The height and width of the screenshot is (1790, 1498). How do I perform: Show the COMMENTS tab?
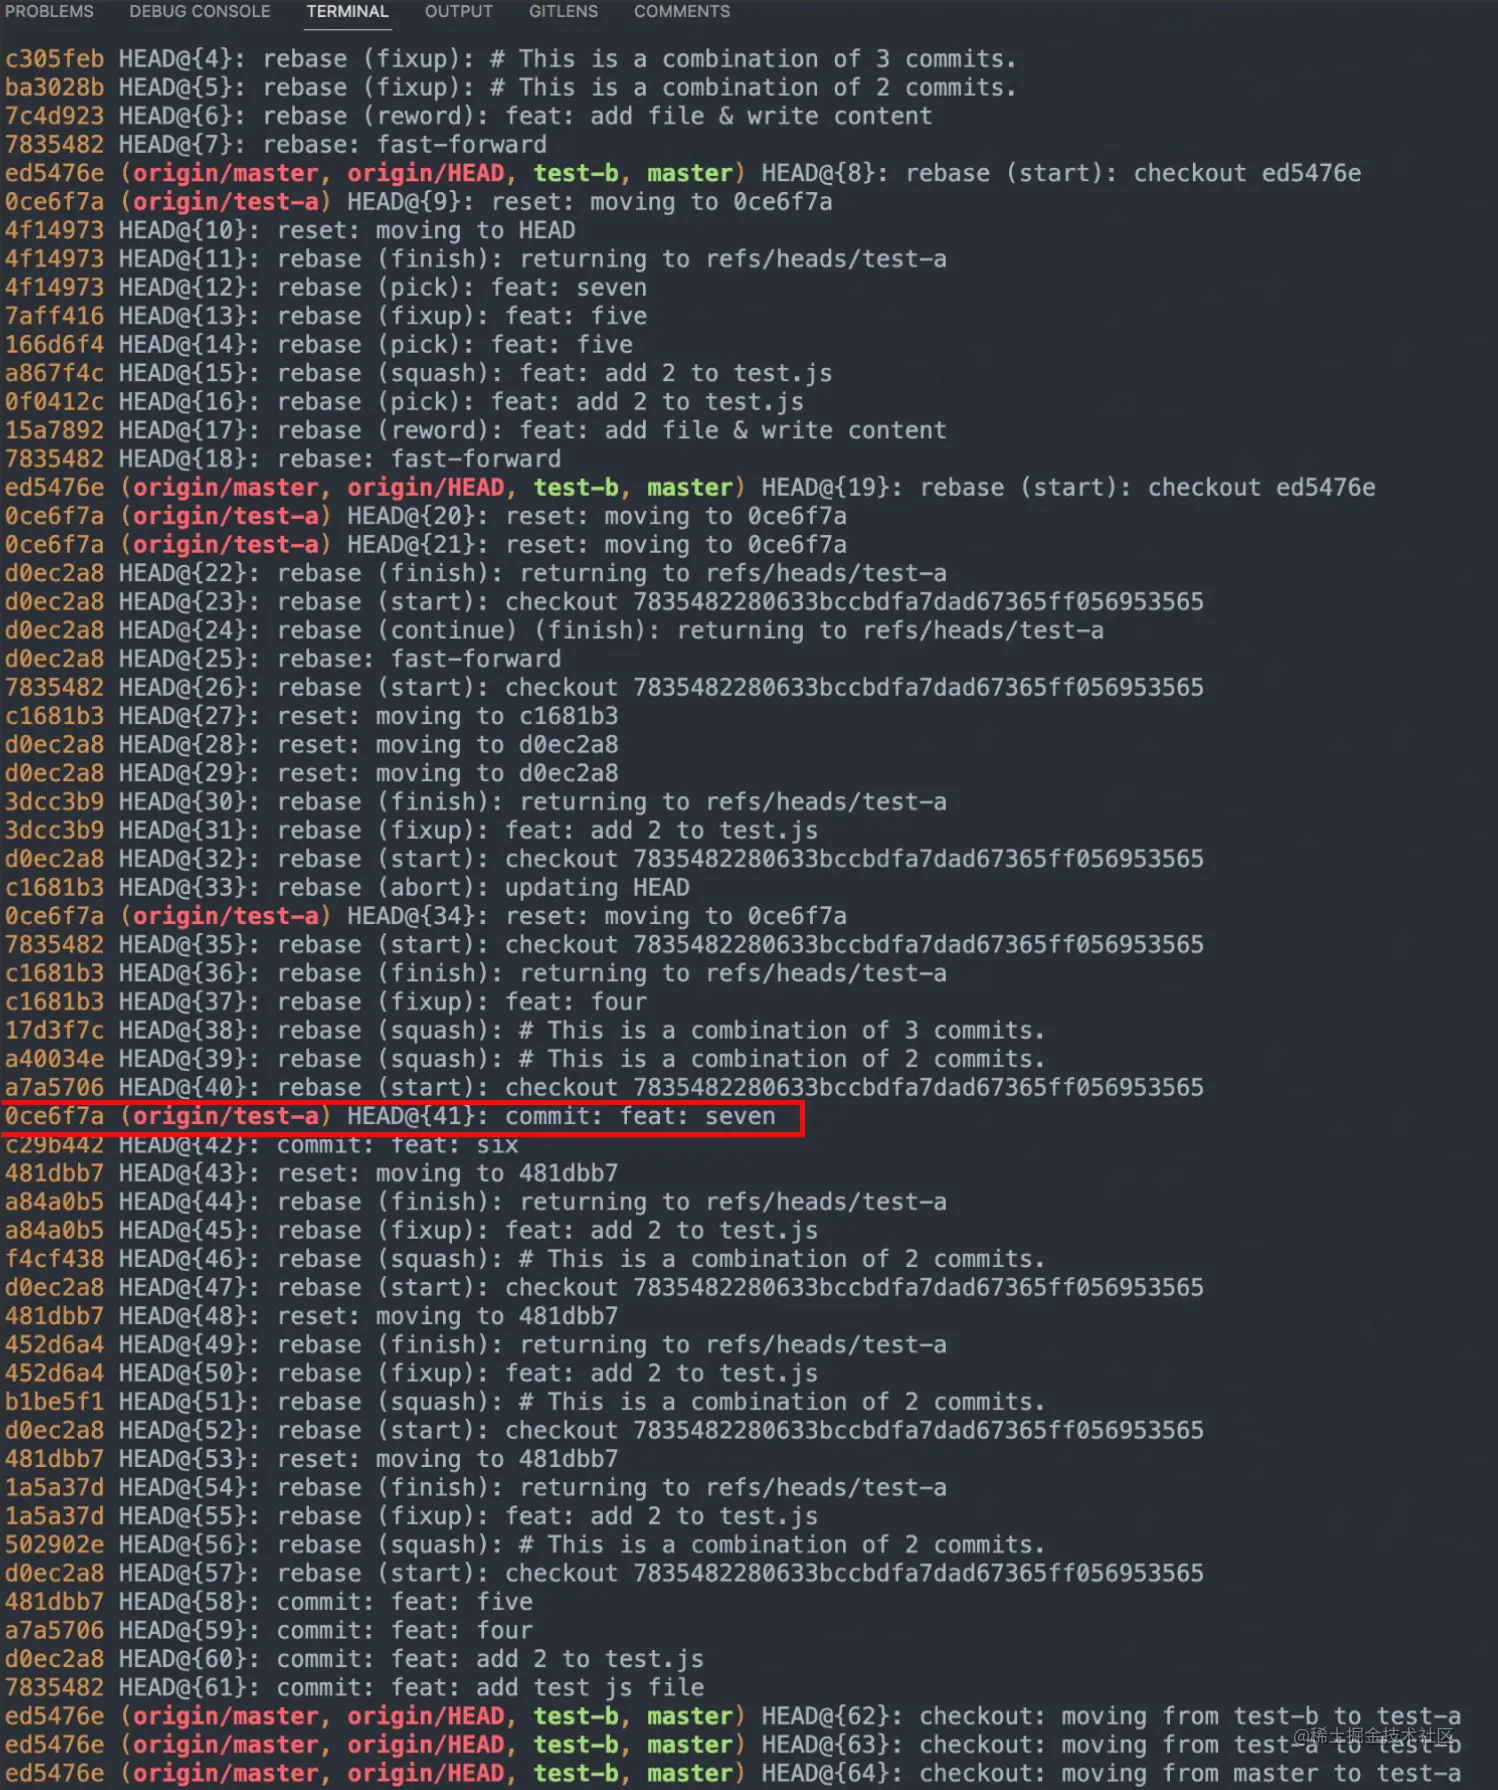click(682, 12)
